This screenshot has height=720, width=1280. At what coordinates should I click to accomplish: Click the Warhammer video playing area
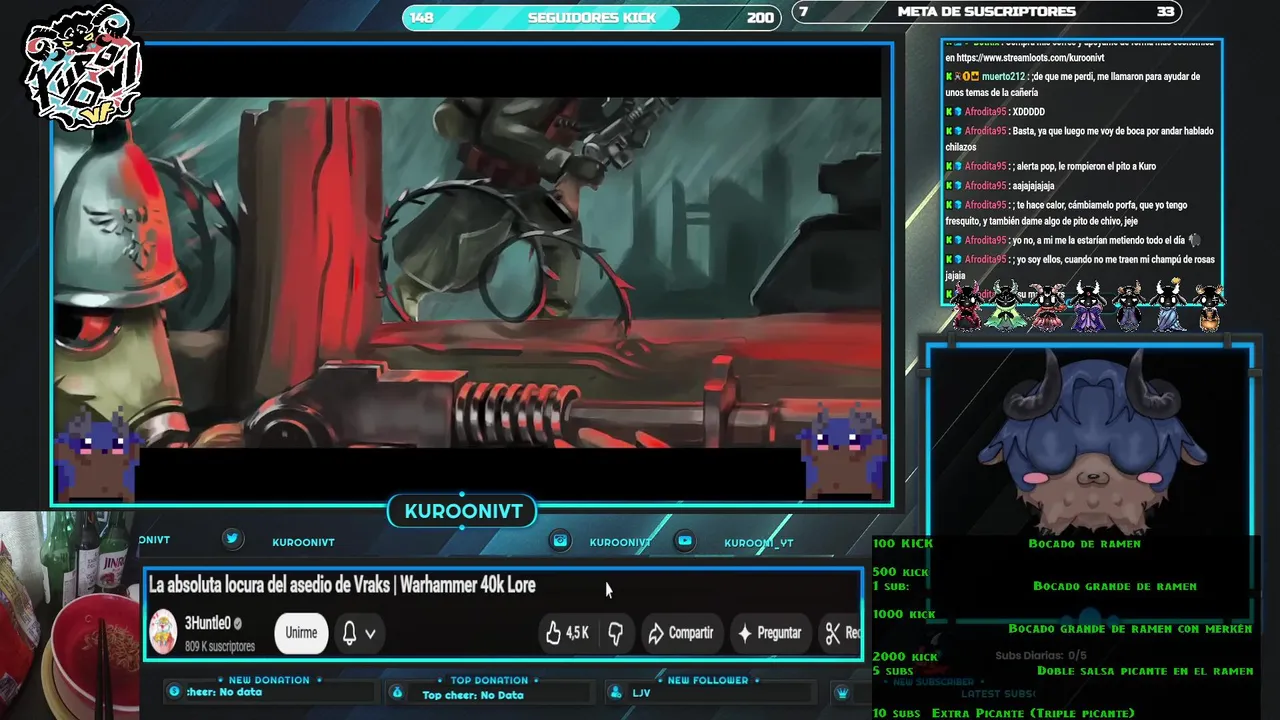[x=467, y=272]
